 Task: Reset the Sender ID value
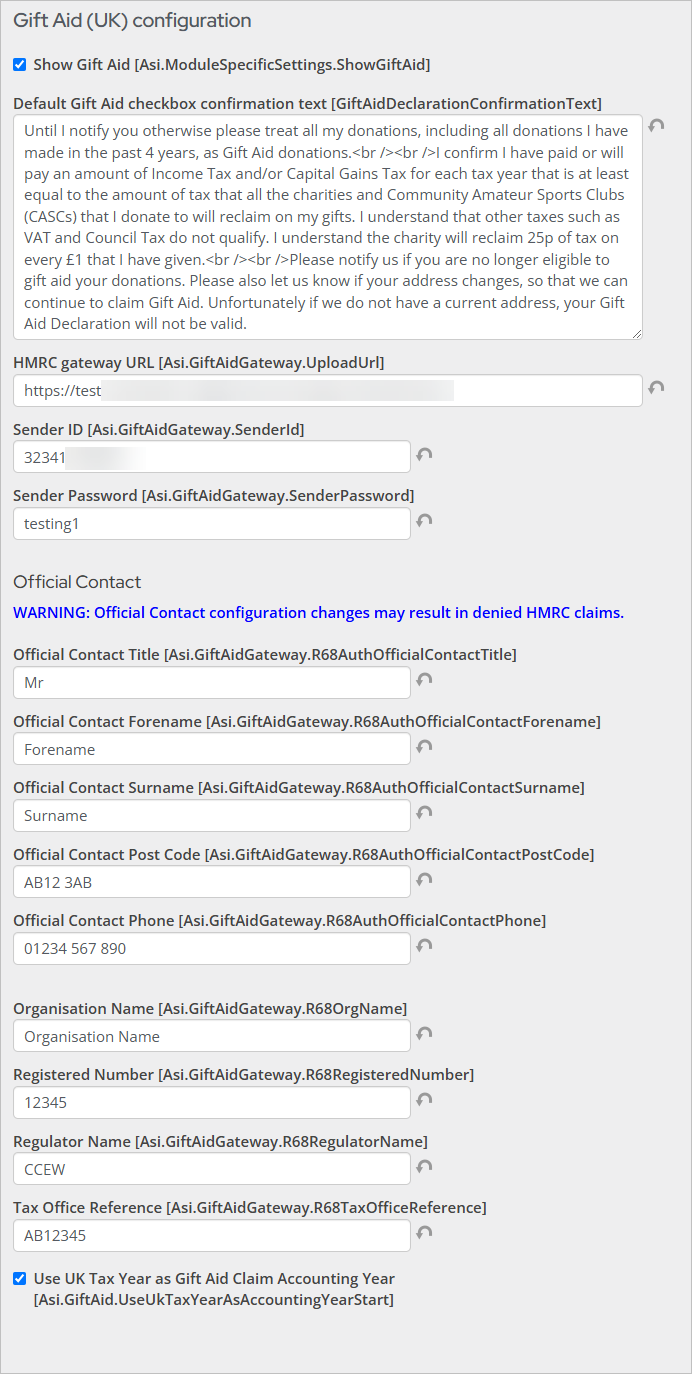[x=424, y=454]
